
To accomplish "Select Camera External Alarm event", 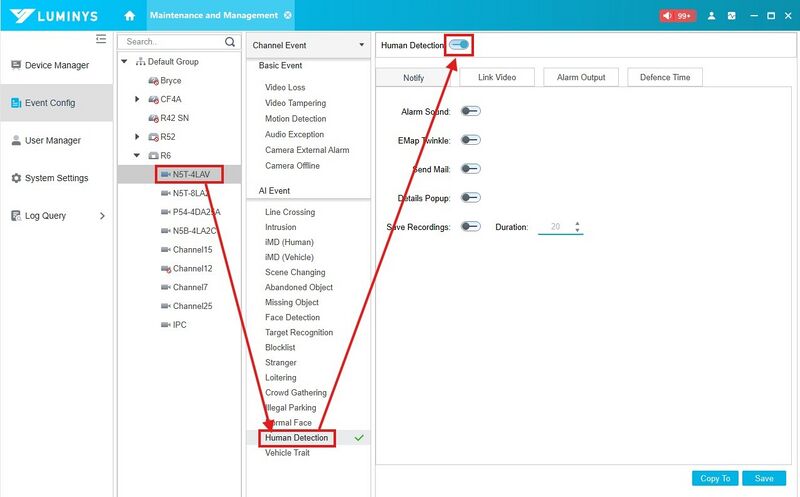I will coord(307,150).
